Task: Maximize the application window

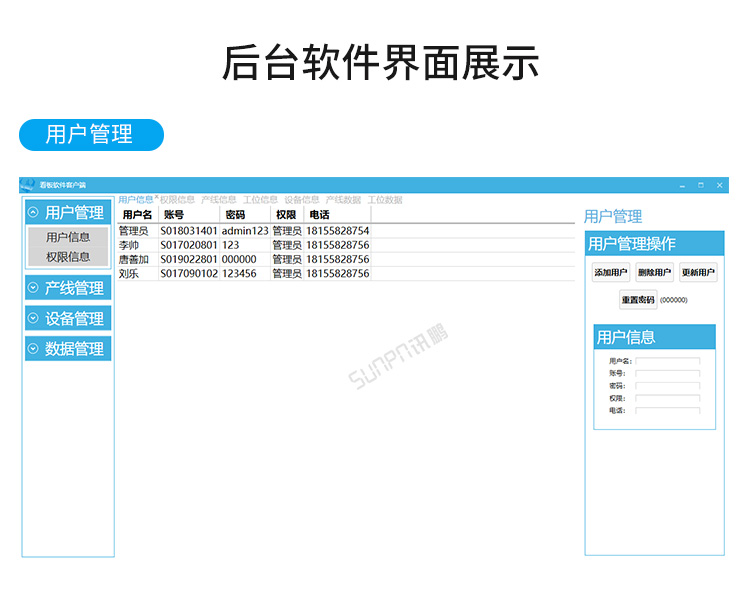Action: (x=701, y=185)
